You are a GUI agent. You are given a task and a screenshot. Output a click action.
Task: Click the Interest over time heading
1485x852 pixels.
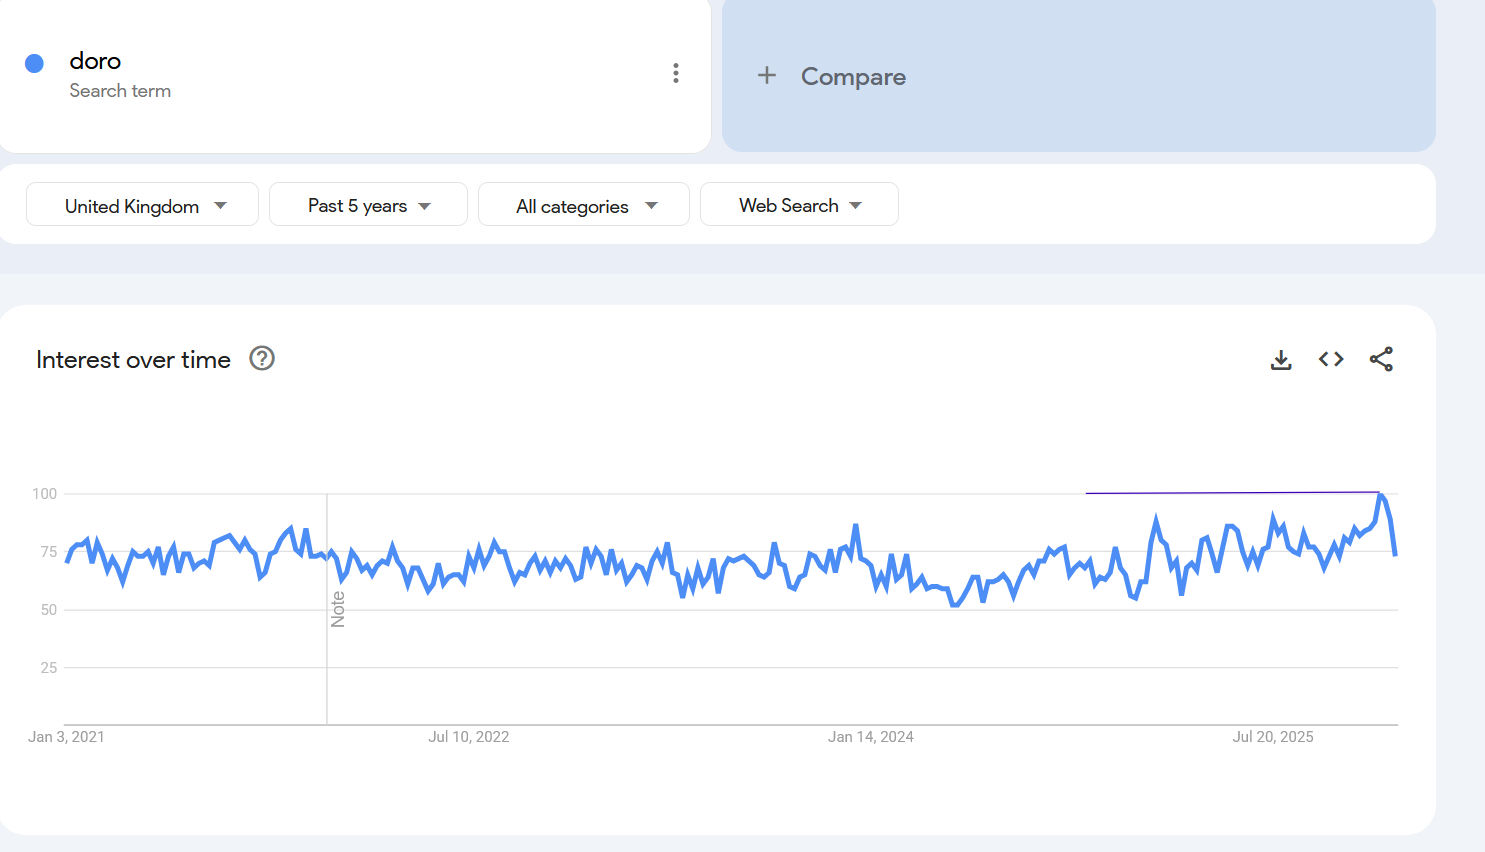click(134, 360)
